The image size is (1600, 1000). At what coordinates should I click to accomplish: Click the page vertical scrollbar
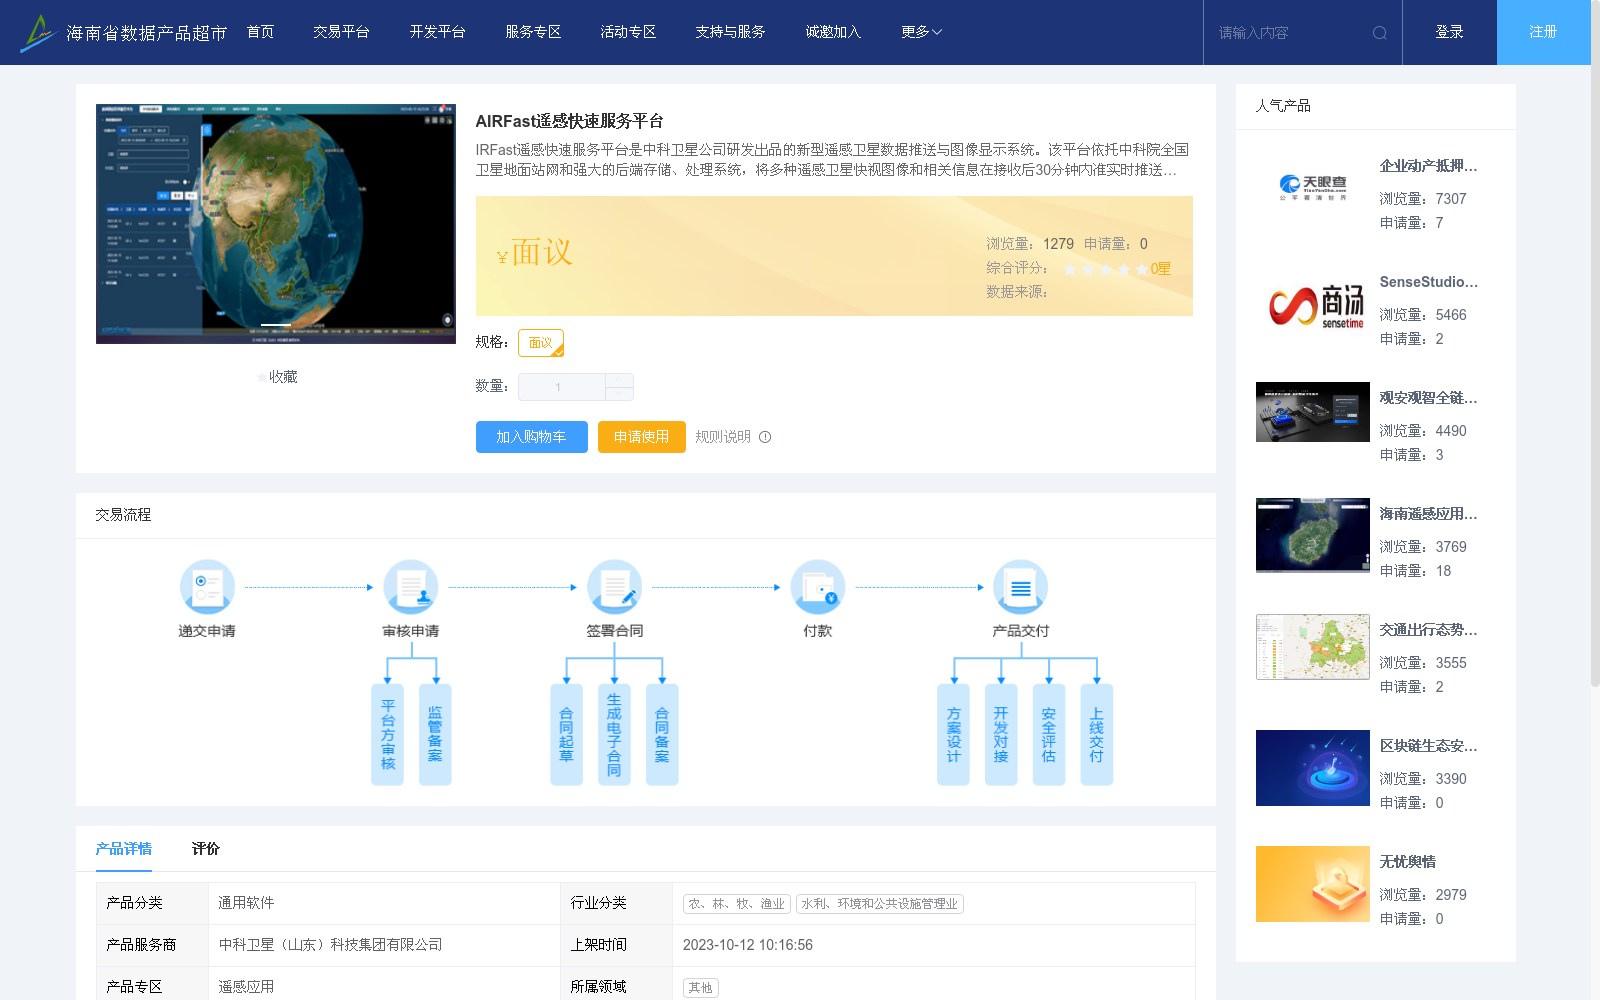pyautogui.click(x=1595, y=343)
